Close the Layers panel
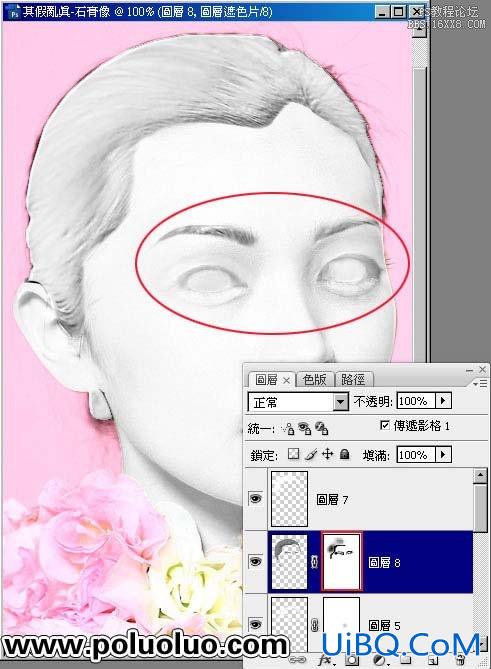Viewport: 491px width, 669px height. 482,369
